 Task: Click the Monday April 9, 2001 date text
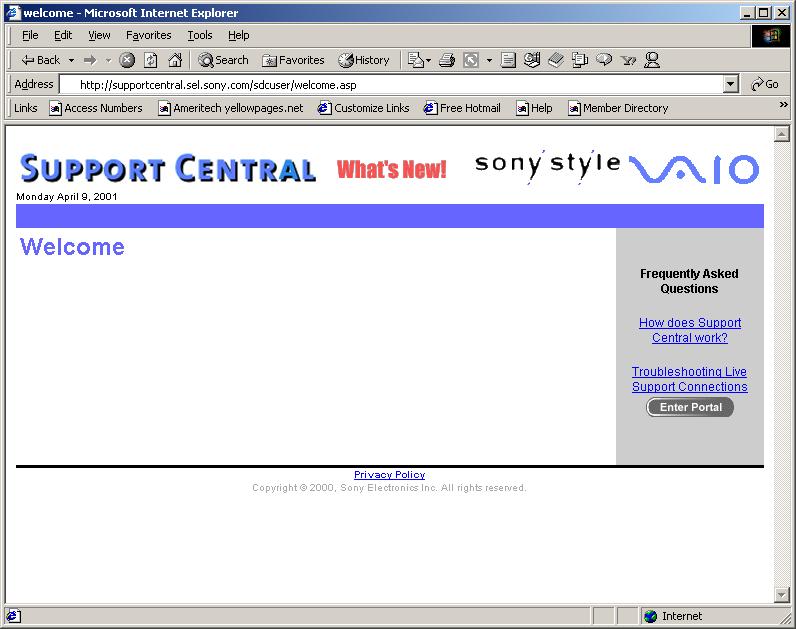pos(67,196)
